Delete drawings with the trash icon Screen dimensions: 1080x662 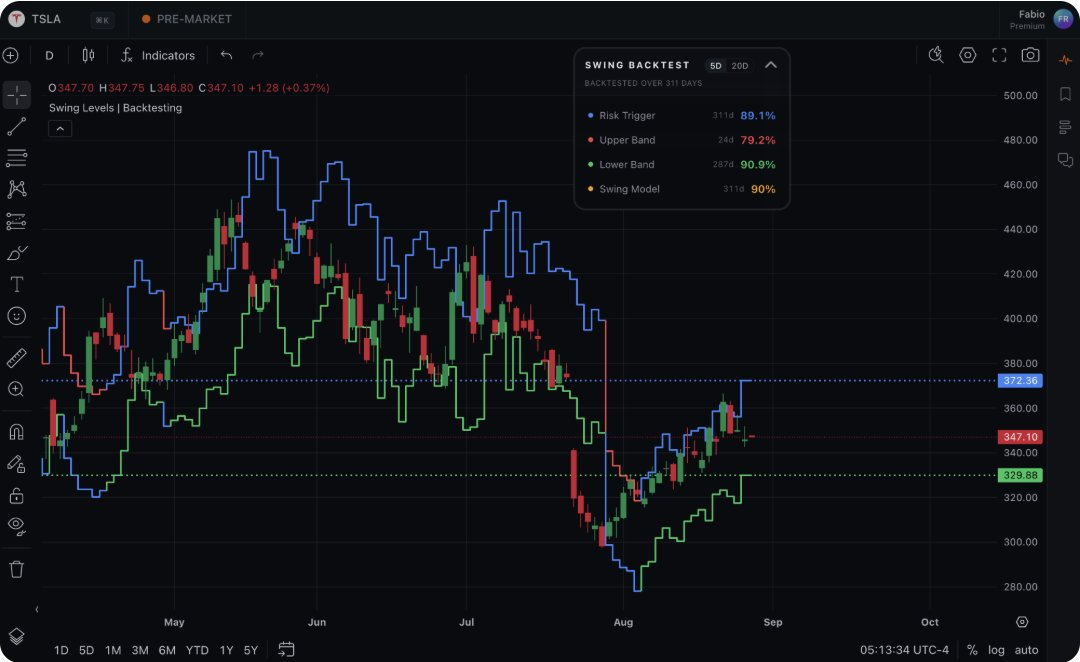tap(17, 569)
